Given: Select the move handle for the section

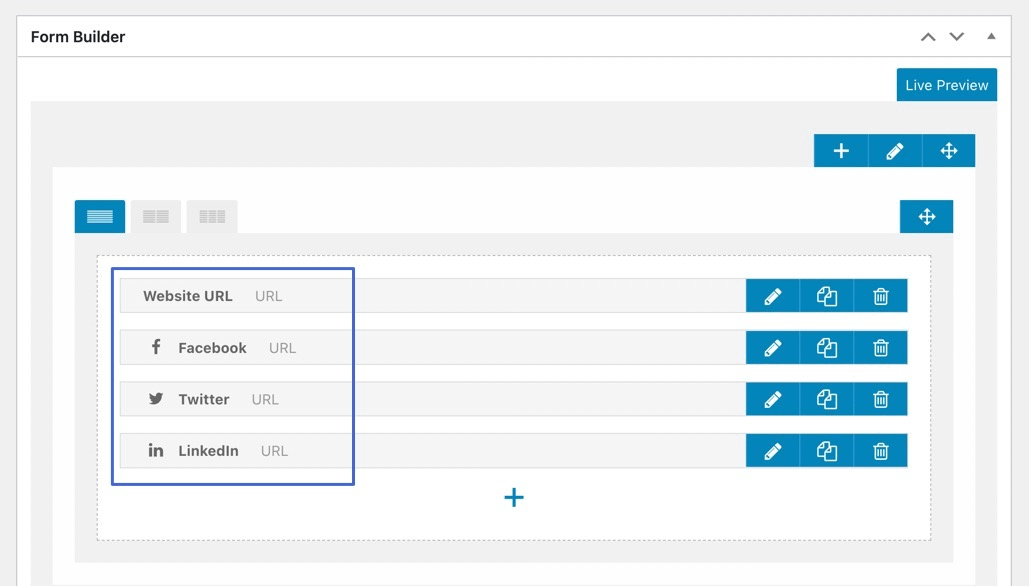Looking at the screenshot, I should 926,215.
